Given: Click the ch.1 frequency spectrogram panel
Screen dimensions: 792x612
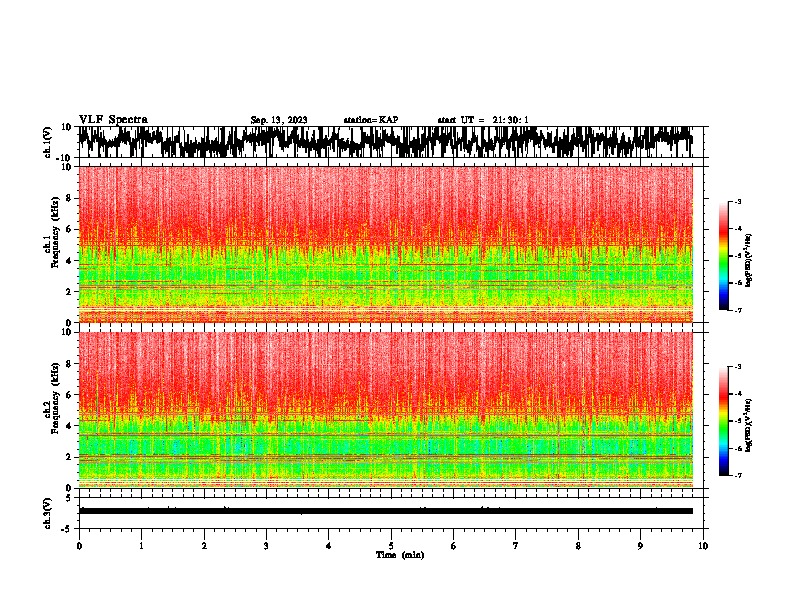Looking at the screenshot, I should coord(385,244).
